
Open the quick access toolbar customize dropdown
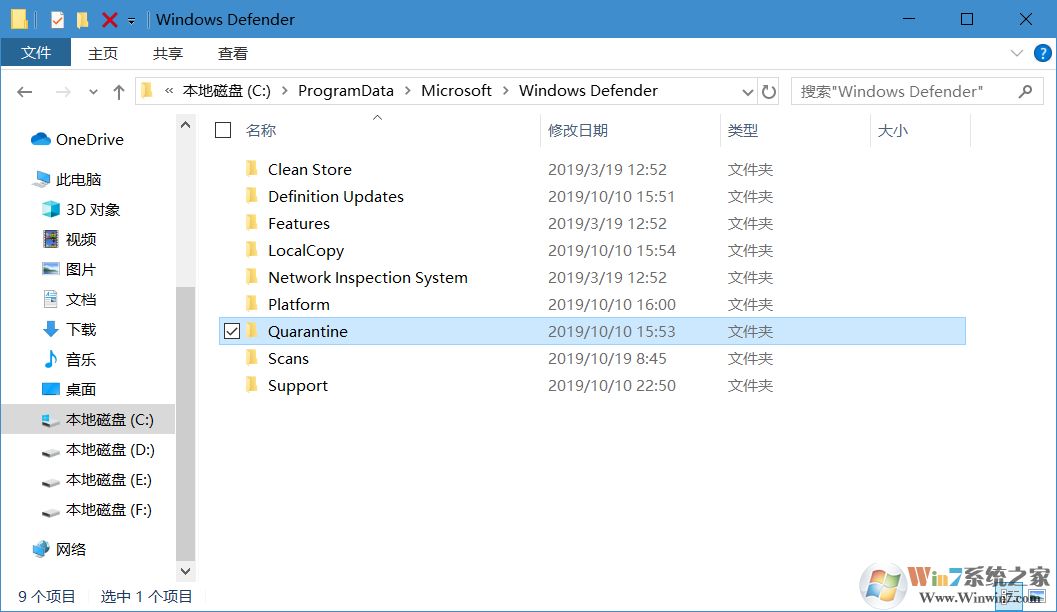coord(131,18)
